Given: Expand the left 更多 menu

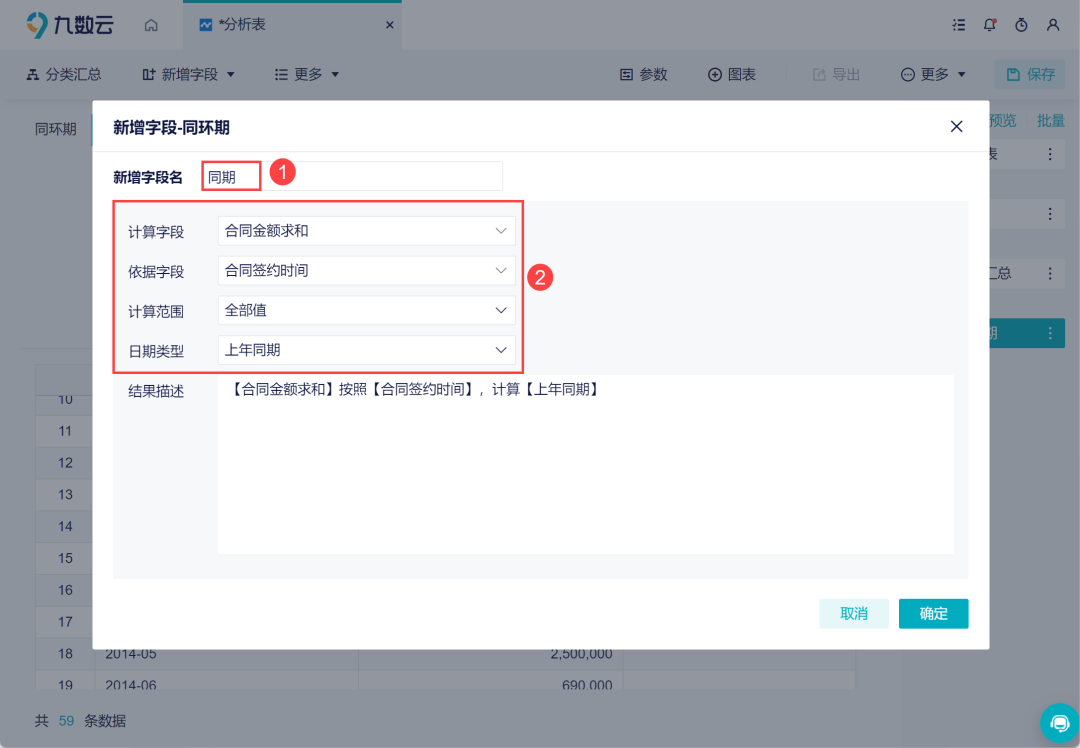Looking at the screenshot, I should tap(307, 74).
